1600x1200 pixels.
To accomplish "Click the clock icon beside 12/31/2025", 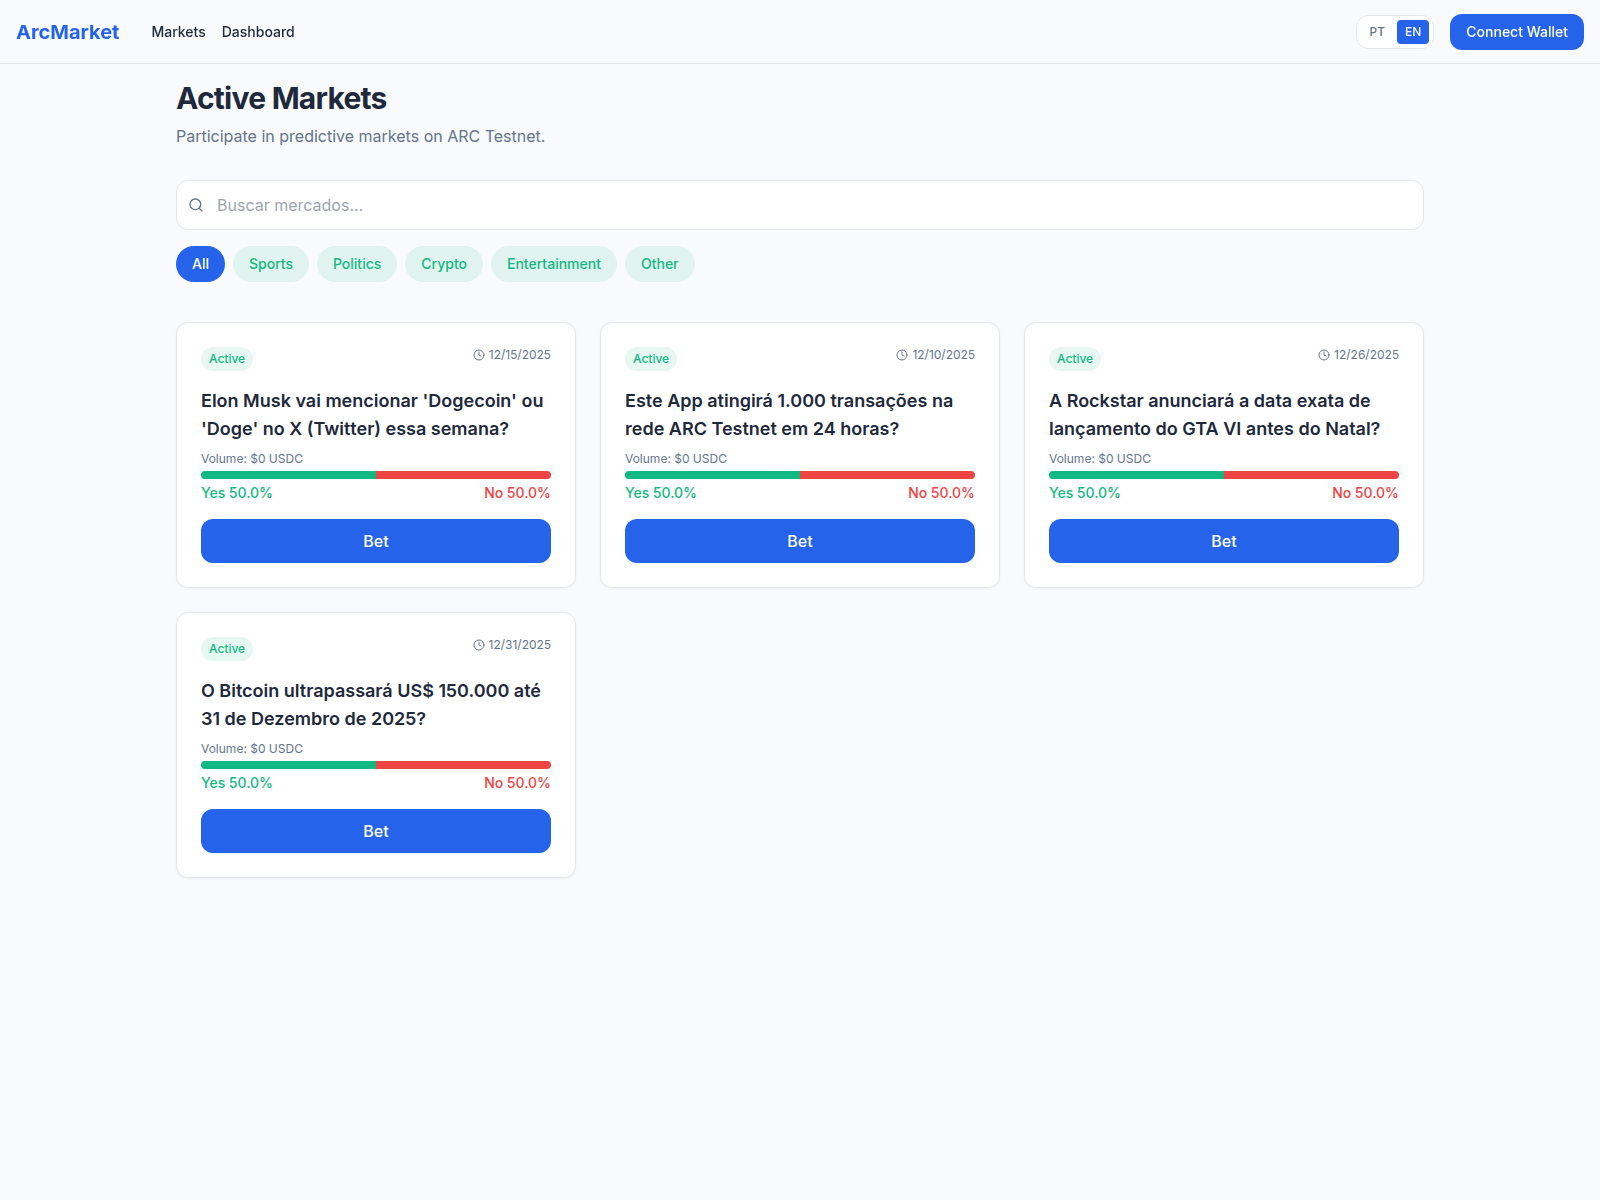I will tap(479, 645).
